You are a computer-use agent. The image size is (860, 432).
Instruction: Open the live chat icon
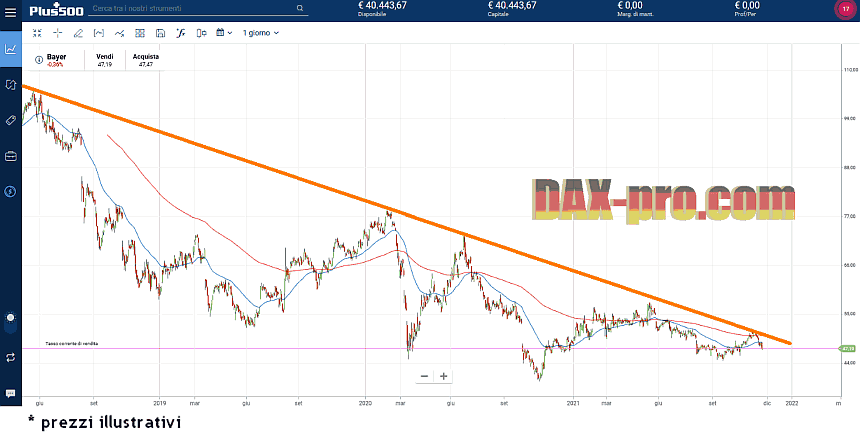10,393
